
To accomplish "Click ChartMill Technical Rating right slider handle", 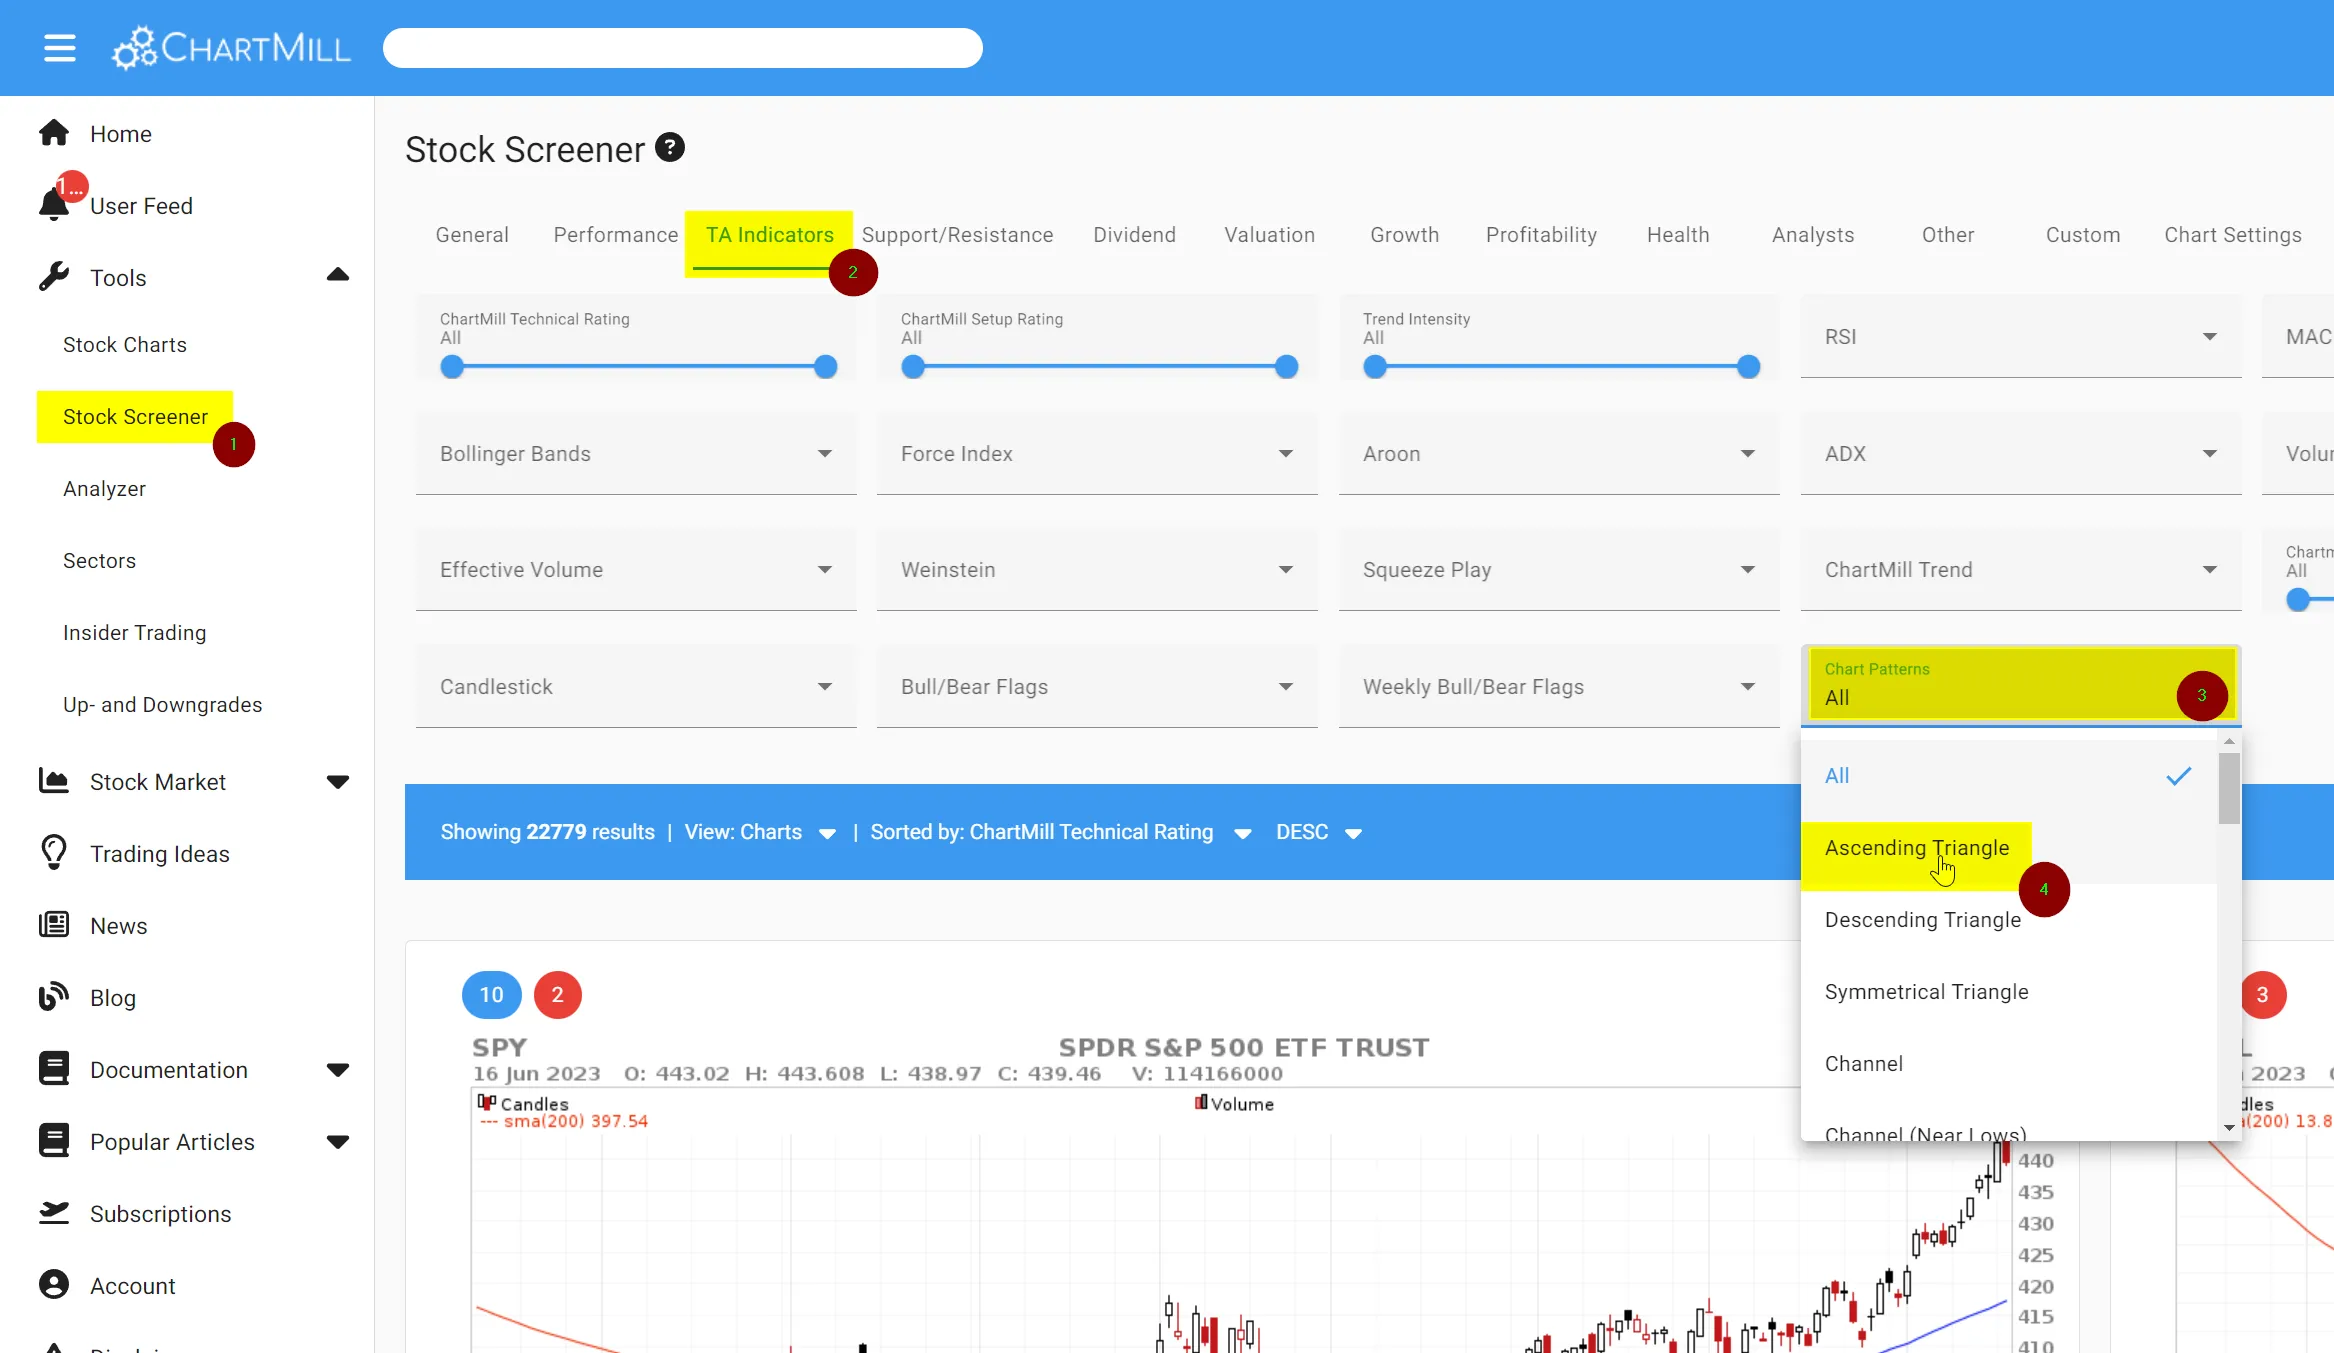I will (825, 367).
